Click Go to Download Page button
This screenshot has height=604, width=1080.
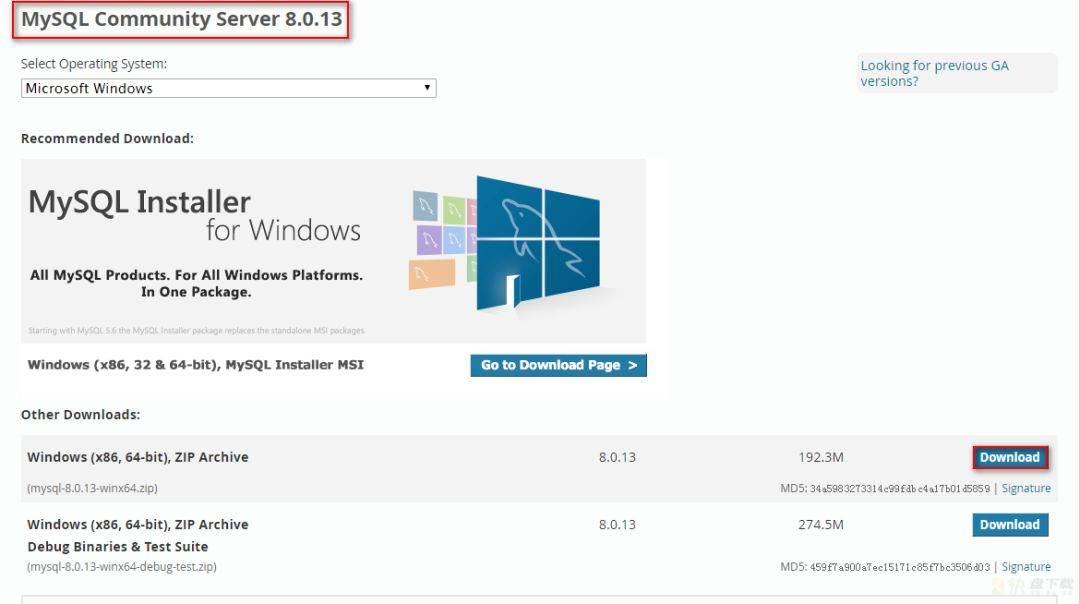click(x=558, y=365)
